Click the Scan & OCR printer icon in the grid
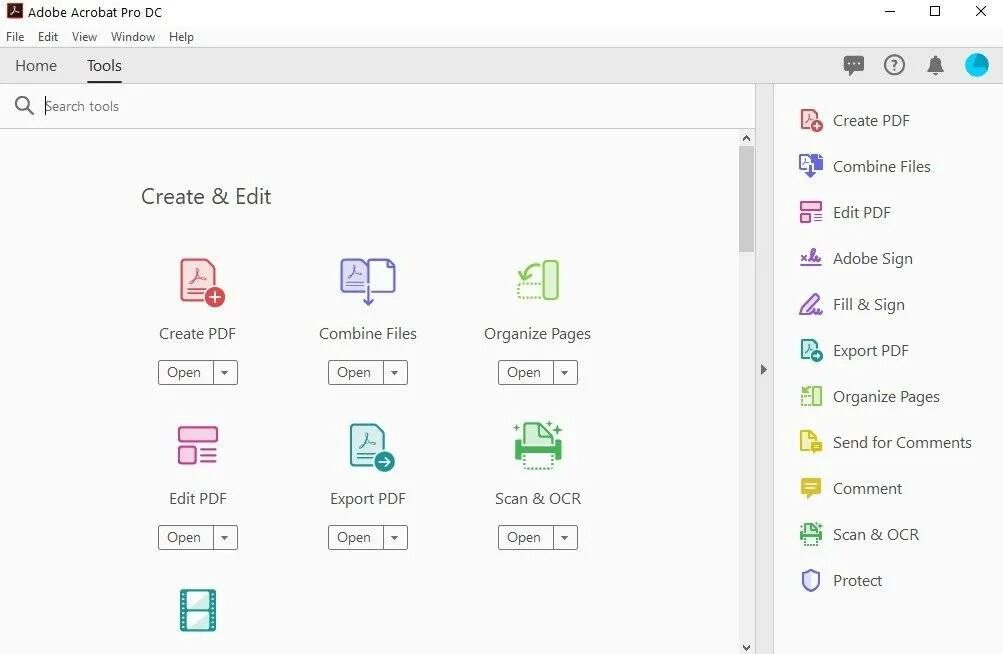 tap(538, 445)
